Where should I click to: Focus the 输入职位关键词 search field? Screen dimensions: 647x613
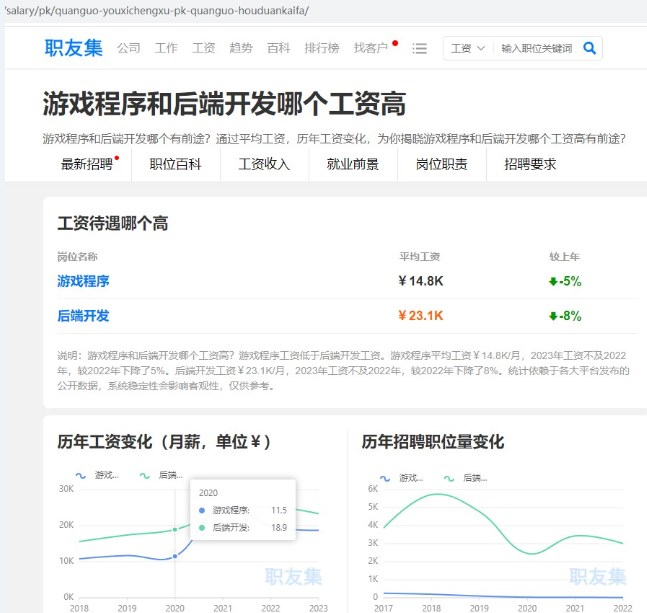pyautogui.click(x=537, y=49)
